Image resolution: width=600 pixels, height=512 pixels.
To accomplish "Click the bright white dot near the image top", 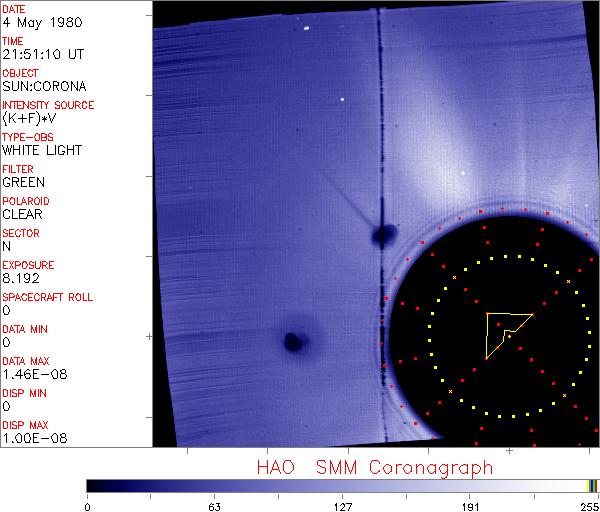I will [343, 99].
